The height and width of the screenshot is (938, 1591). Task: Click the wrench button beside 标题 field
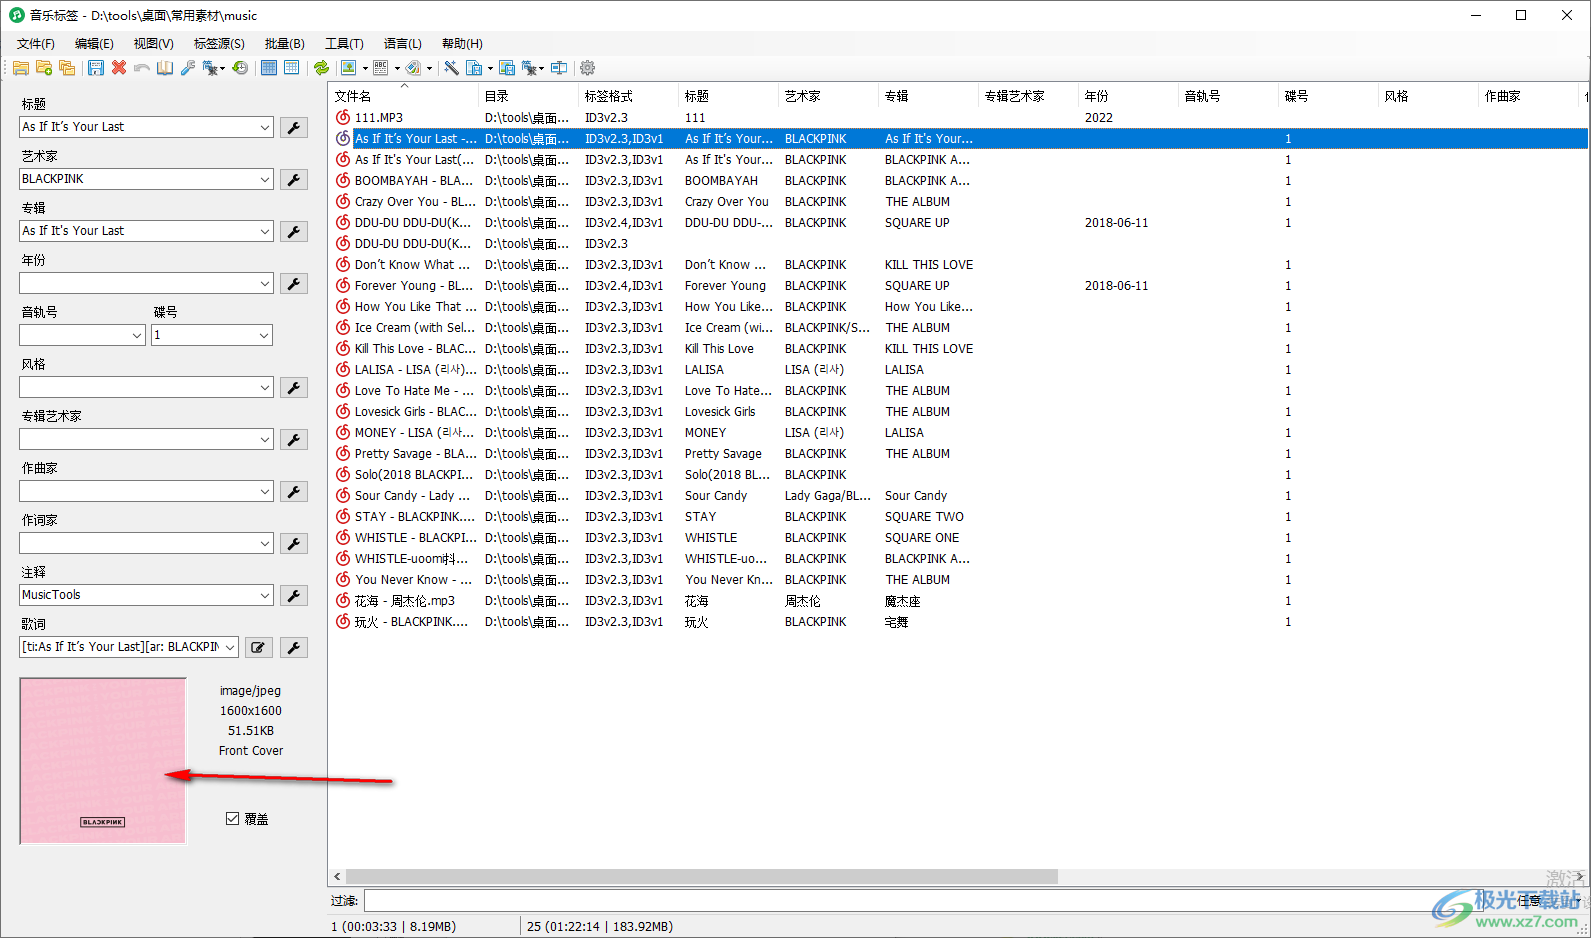(x=294, y=127)
